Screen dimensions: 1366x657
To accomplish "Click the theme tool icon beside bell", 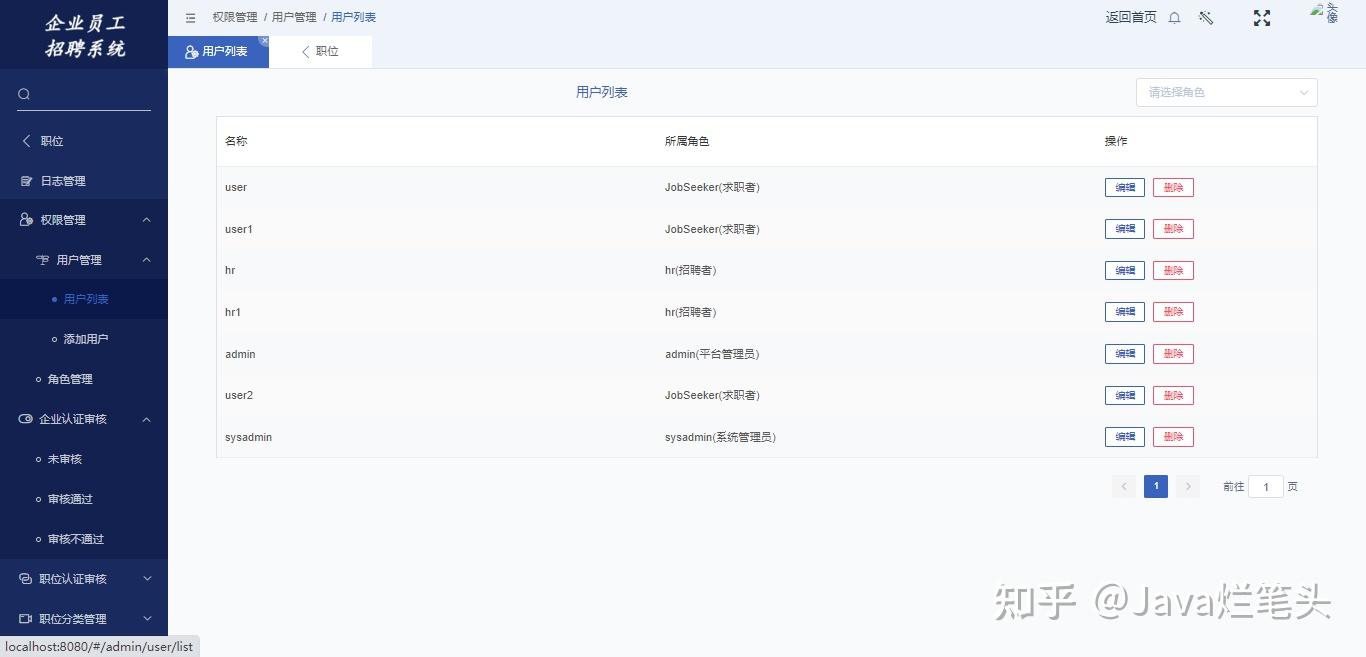I will (x=1206, y=18).
